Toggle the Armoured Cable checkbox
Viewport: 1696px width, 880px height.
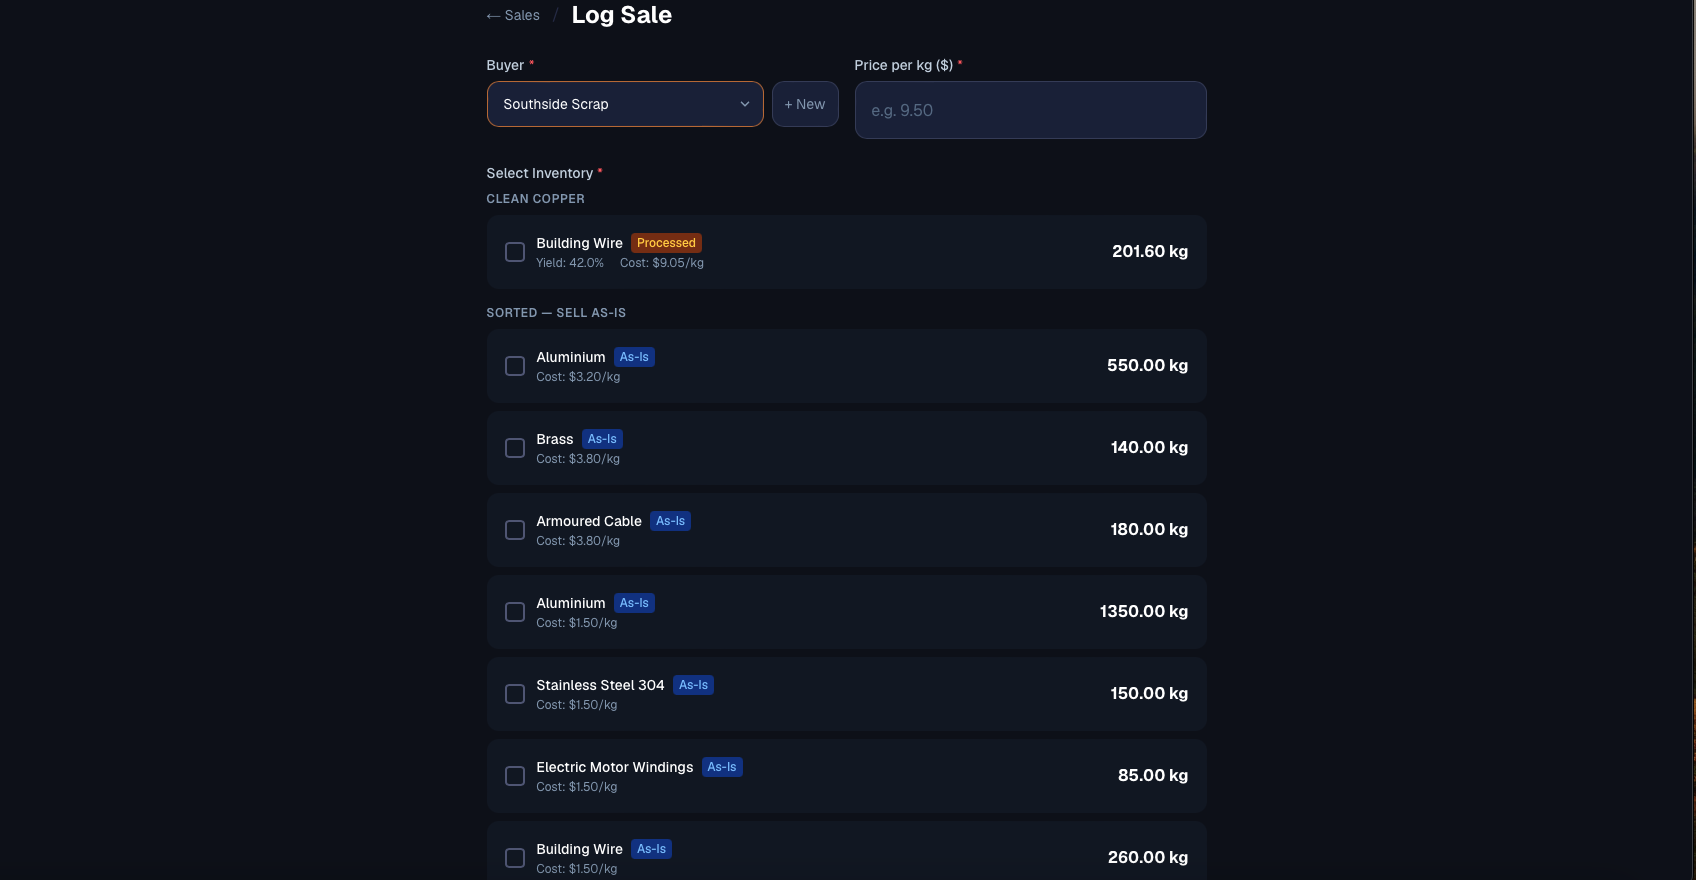[x=515, y=530]
